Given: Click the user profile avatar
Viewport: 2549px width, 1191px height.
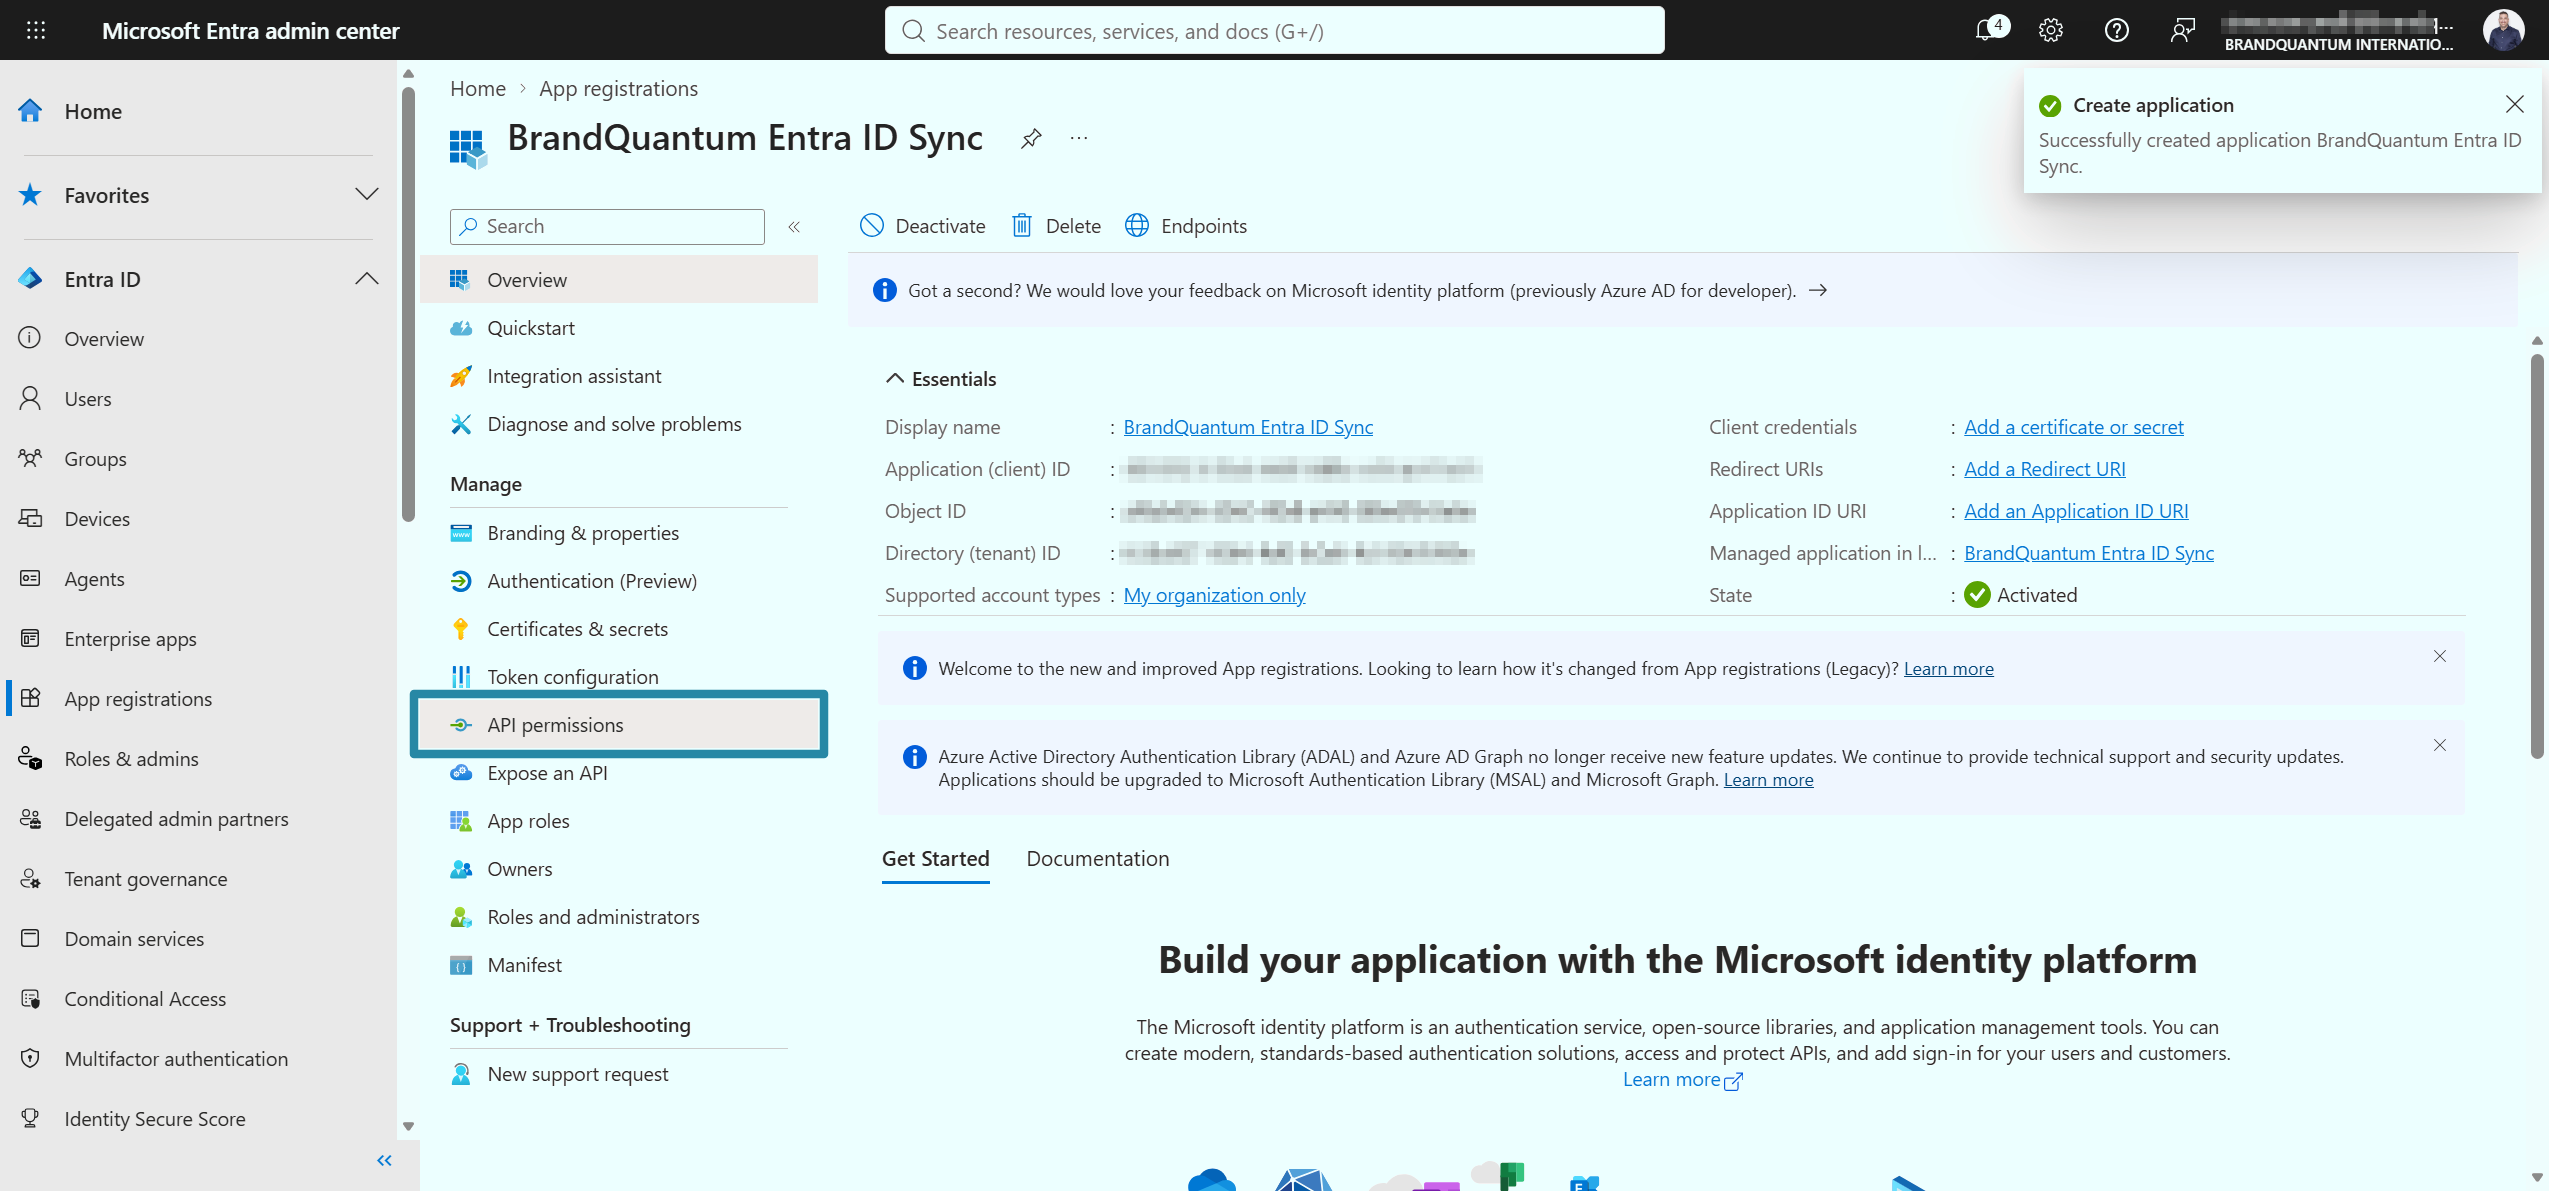Looking at the screenshot, I should pyautogui.click(x=2503, y=30).
